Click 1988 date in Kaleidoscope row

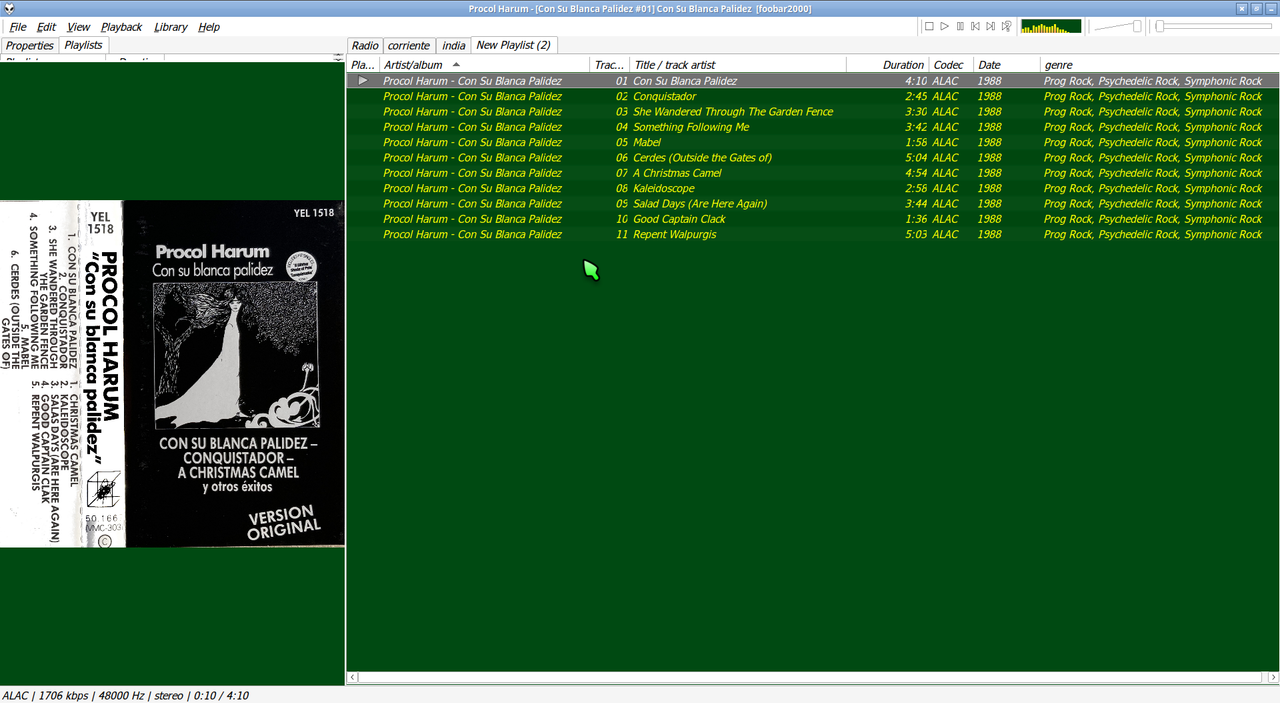[x=989, y=188]
